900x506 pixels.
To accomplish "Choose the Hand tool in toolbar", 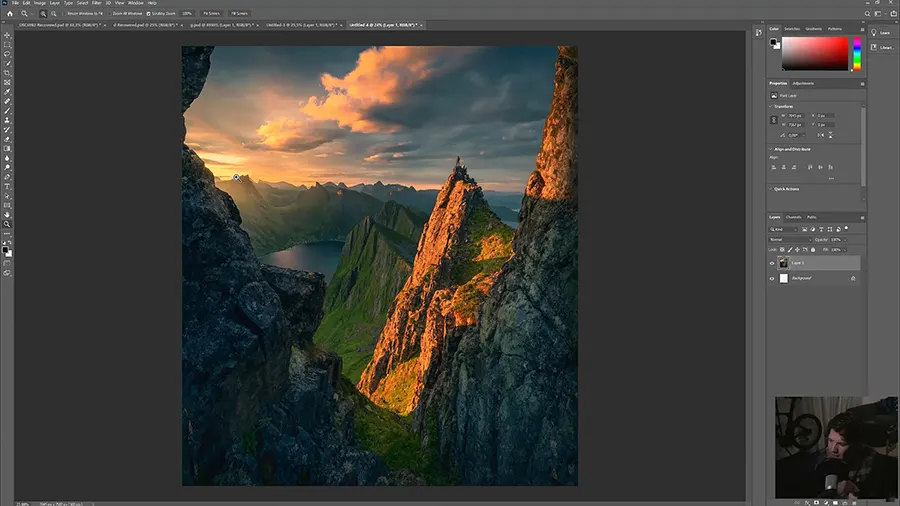I will tap(7, 214).
